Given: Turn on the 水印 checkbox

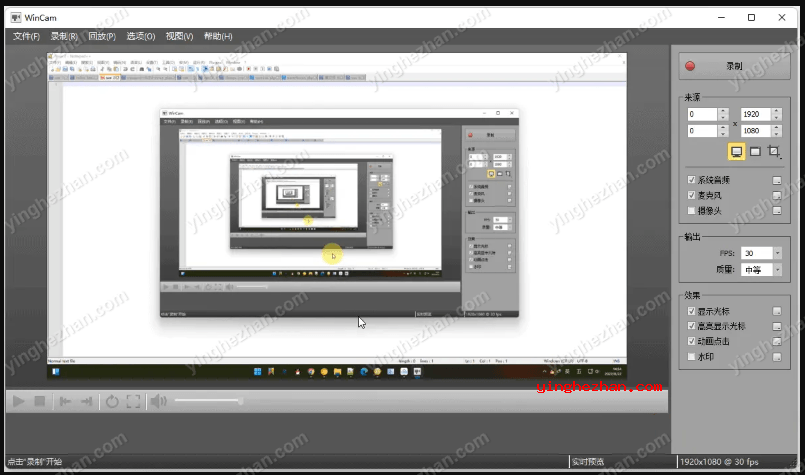Looking at the screenshot, I should [692, 356].
